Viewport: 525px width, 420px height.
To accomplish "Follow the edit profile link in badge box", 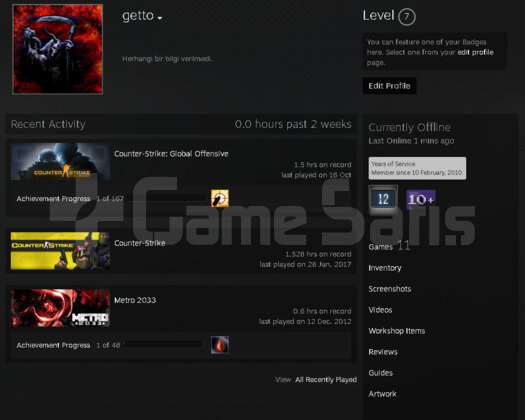I will [x=475, y=52].
